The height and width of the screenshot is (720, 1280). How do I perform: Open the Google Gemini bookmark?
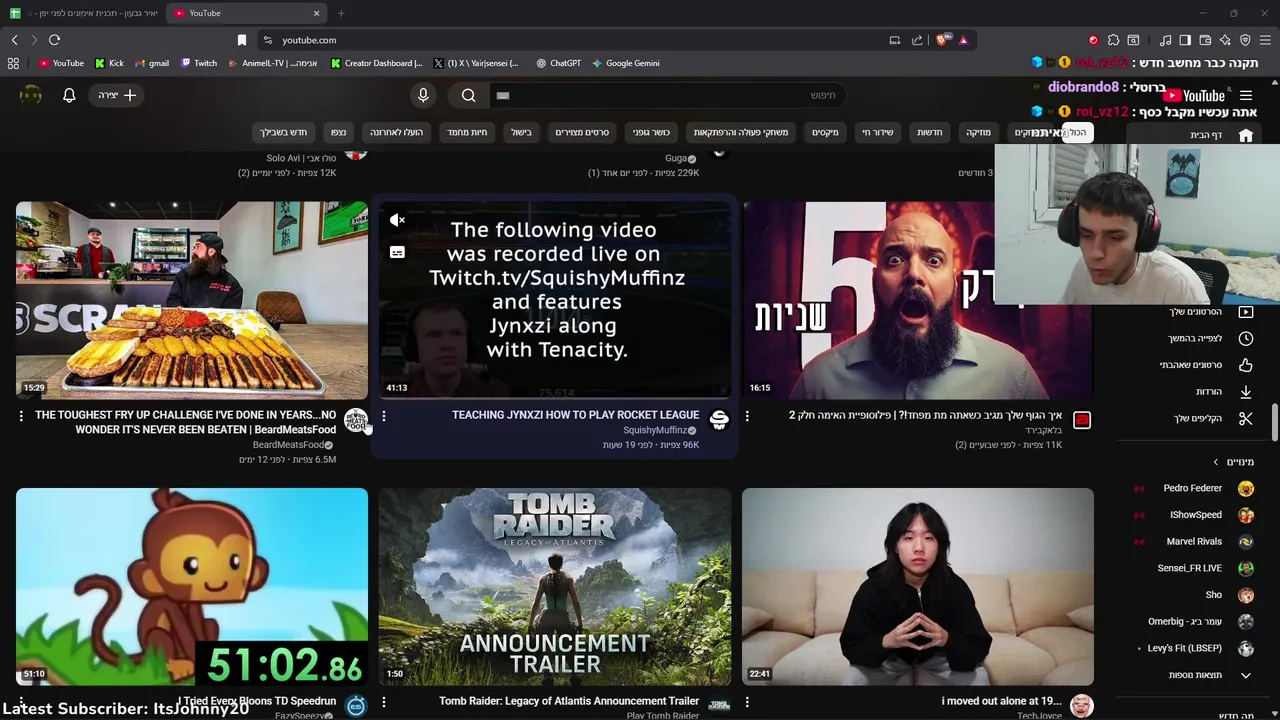point(625,63)
